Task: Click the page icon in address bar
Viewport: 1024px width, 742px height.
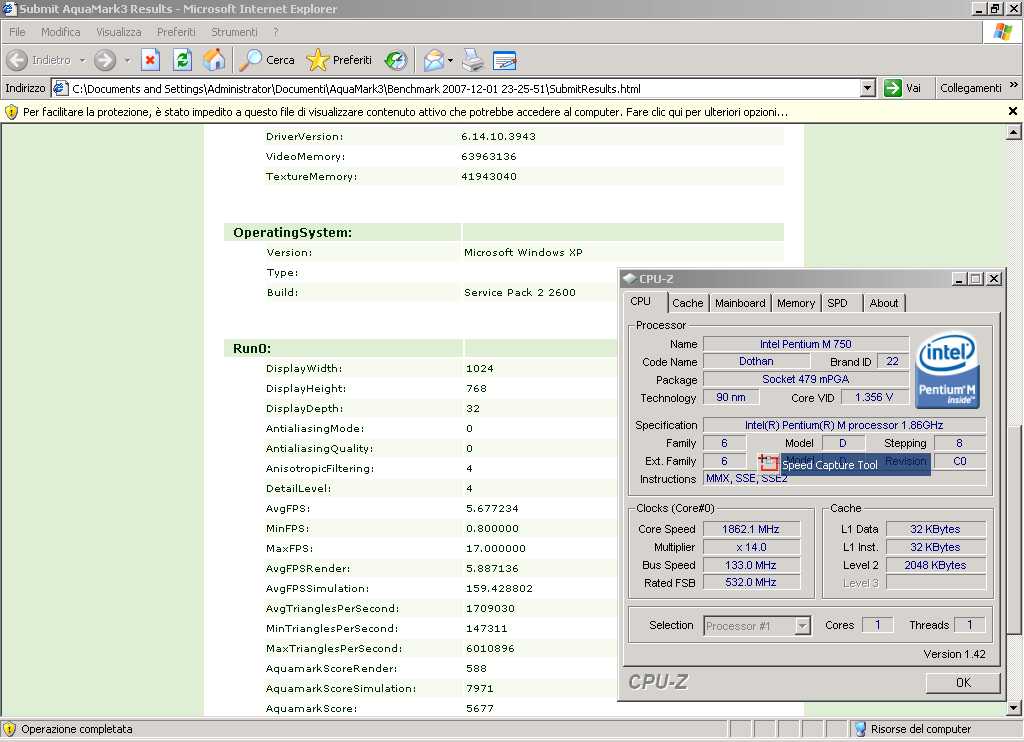Action: [60, 88]
